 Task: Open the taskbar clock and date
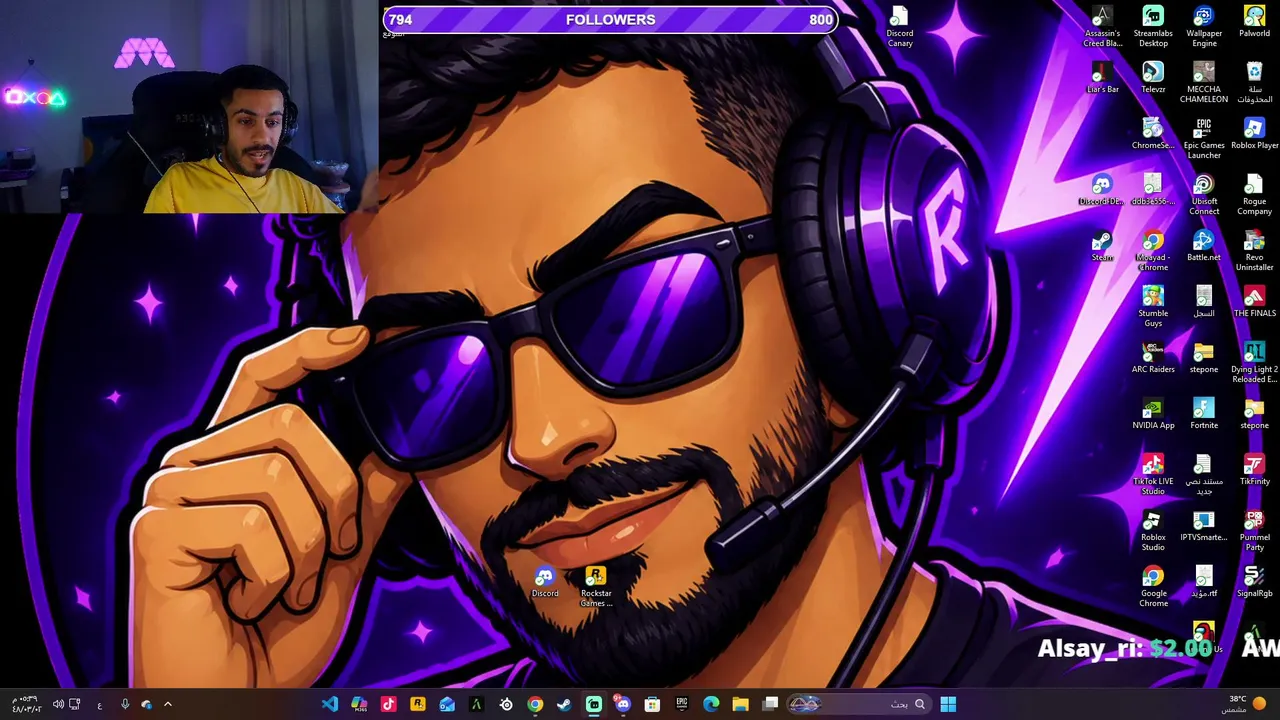pyautogui.click(x=26, y=704)
